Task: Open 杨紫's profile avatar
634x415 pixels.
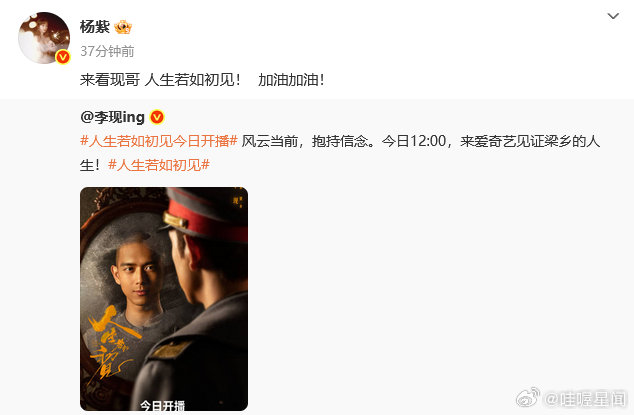Action: pyautogui.click(x=44, y=38)
